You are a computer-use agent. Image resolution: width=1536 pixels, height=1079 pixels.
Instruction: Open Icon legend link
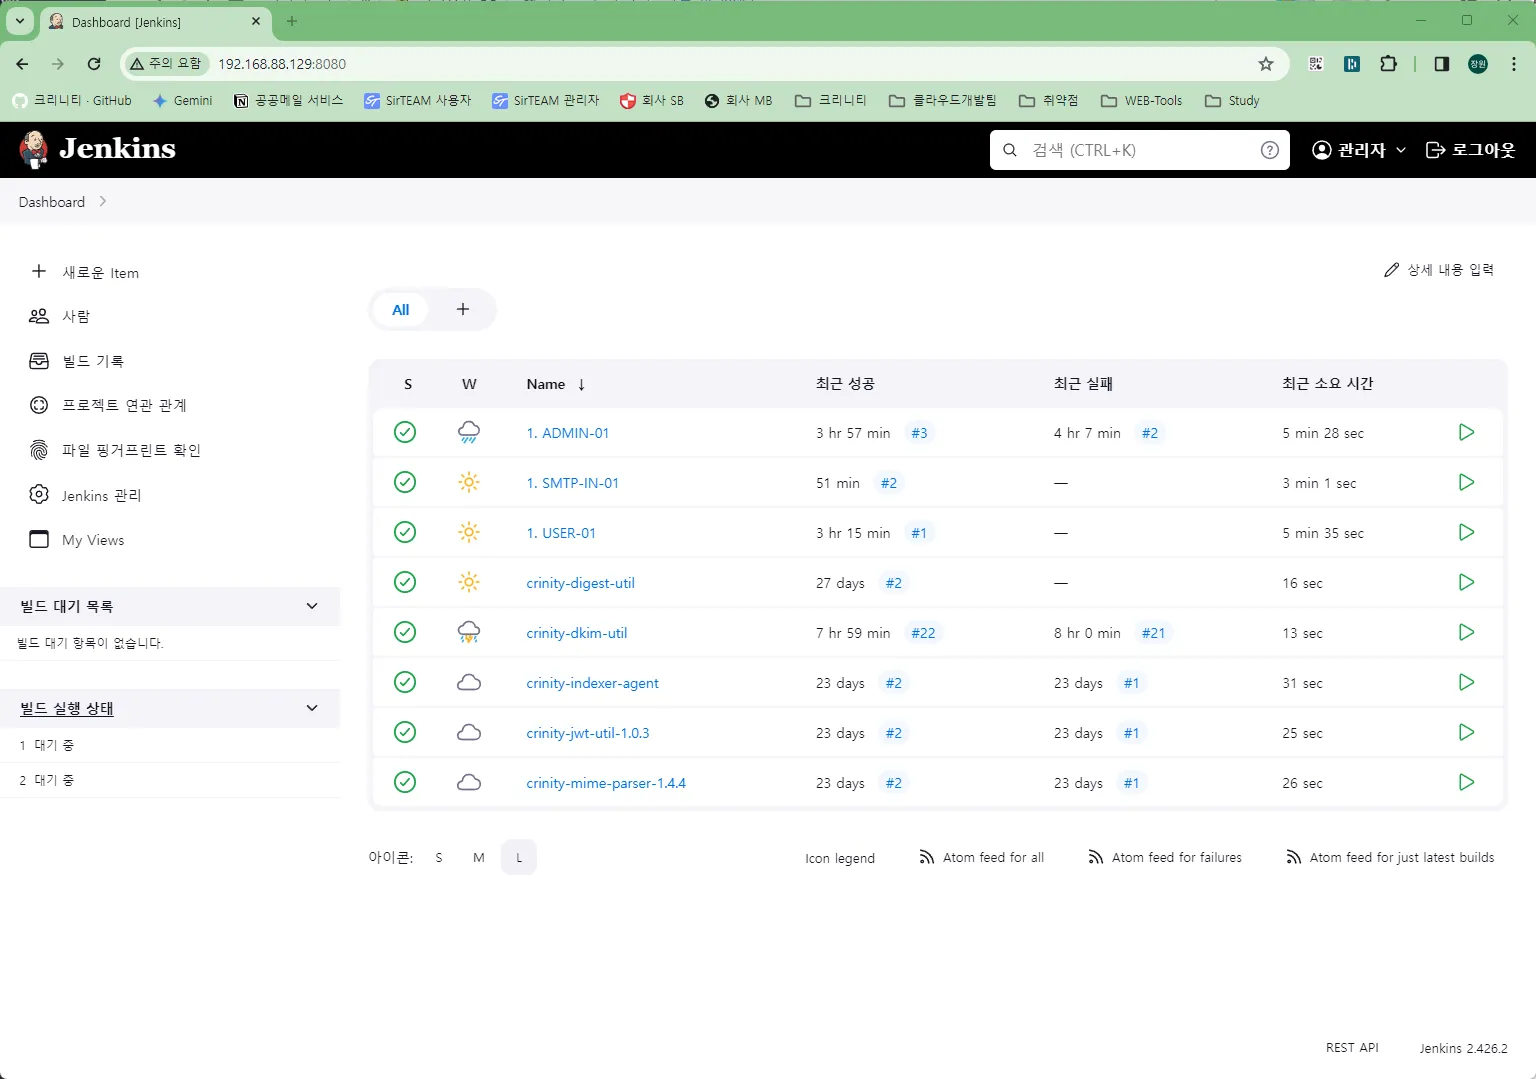pyautogui.click(x=840, y=858)
